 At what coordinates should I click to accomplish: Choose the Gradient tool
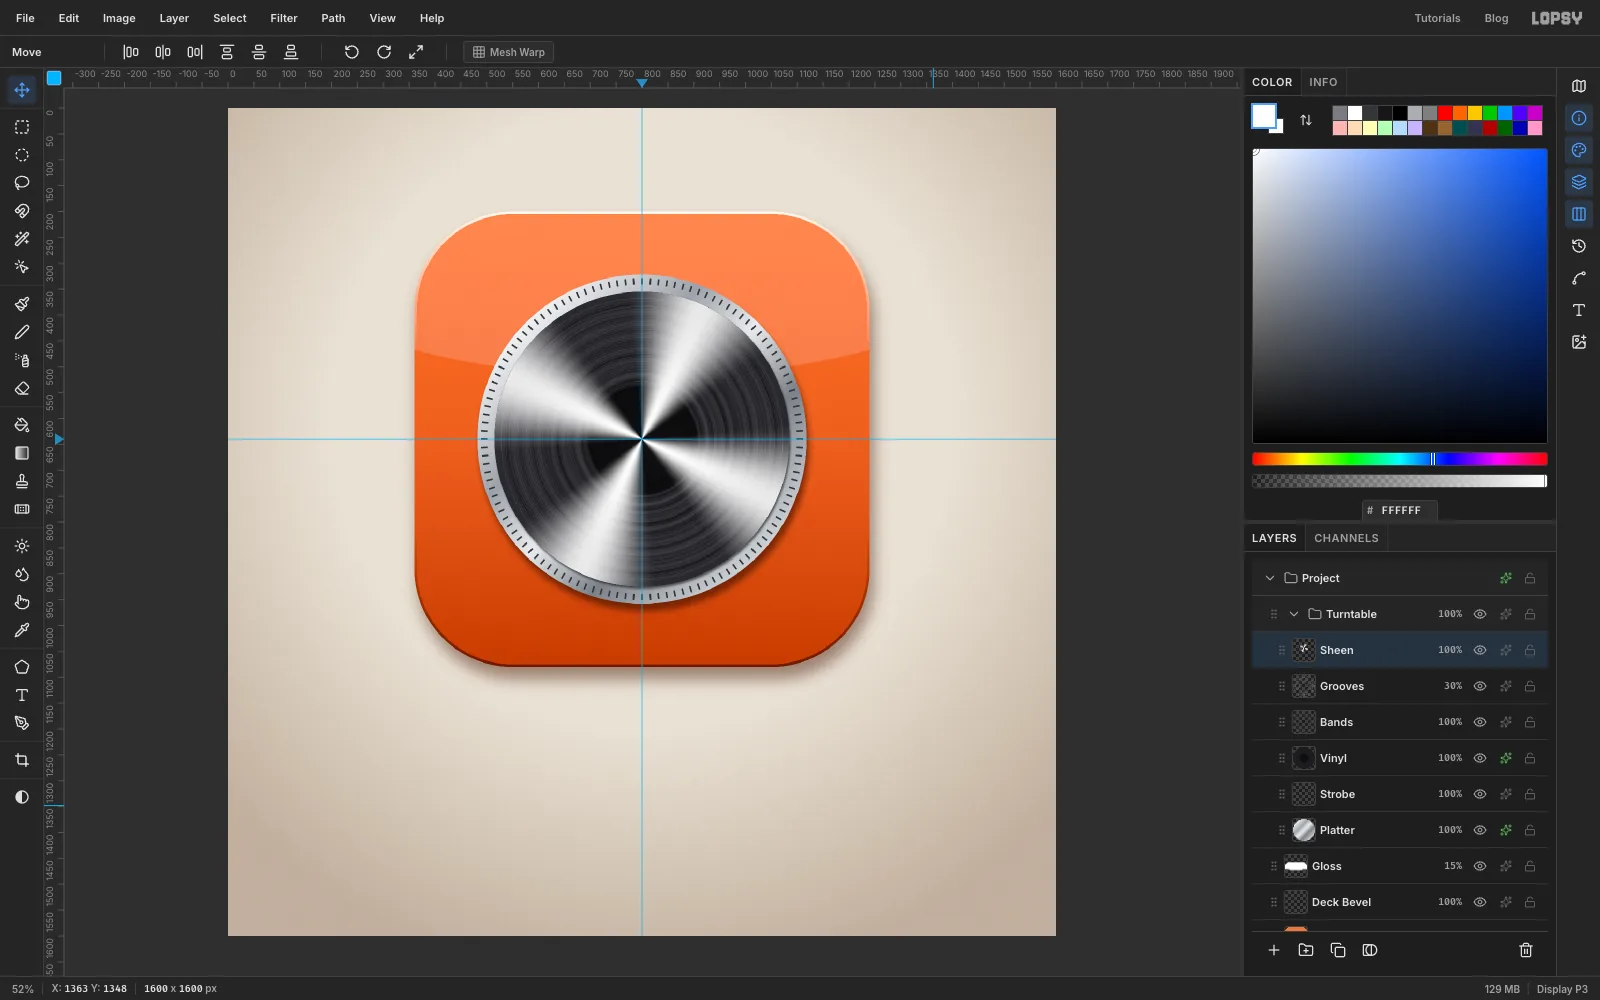tap(22, 453)
